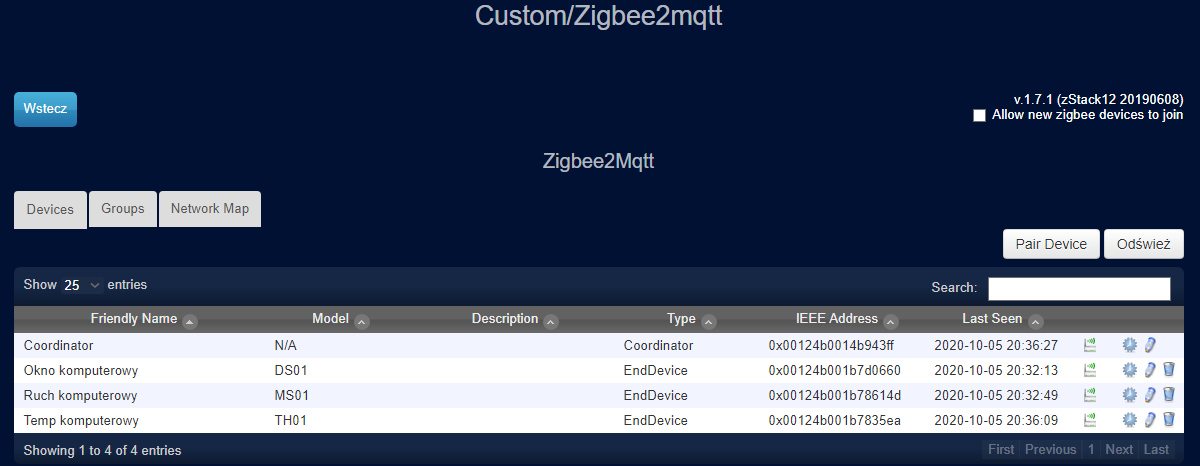Go to Next page of entries
The height and width of the screenshot is (466, 1200).
click(1119, 450)
